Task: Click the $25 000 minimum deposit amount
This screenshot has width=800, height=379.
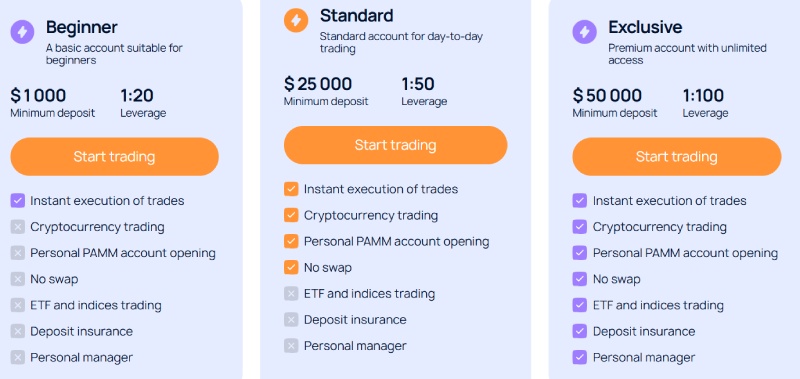Action: point(318,84)
